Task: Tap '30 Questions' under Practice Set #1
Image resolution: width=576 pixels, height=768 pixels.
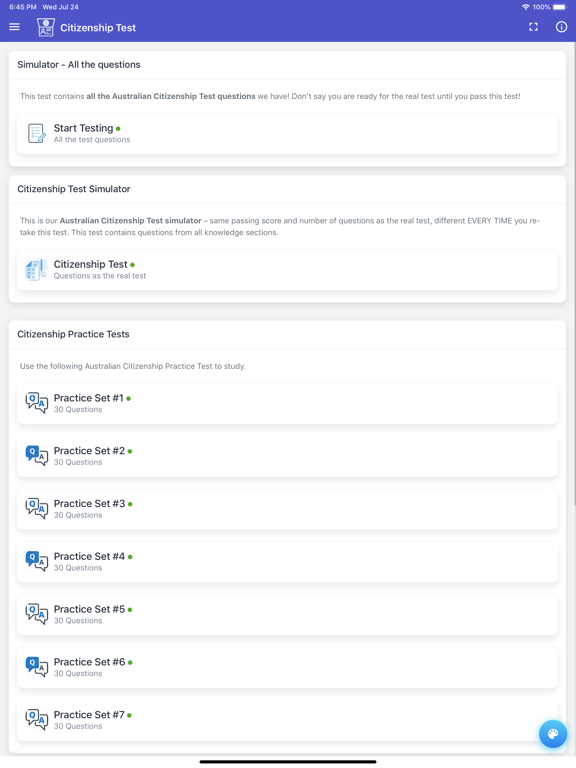Action: 78,409
